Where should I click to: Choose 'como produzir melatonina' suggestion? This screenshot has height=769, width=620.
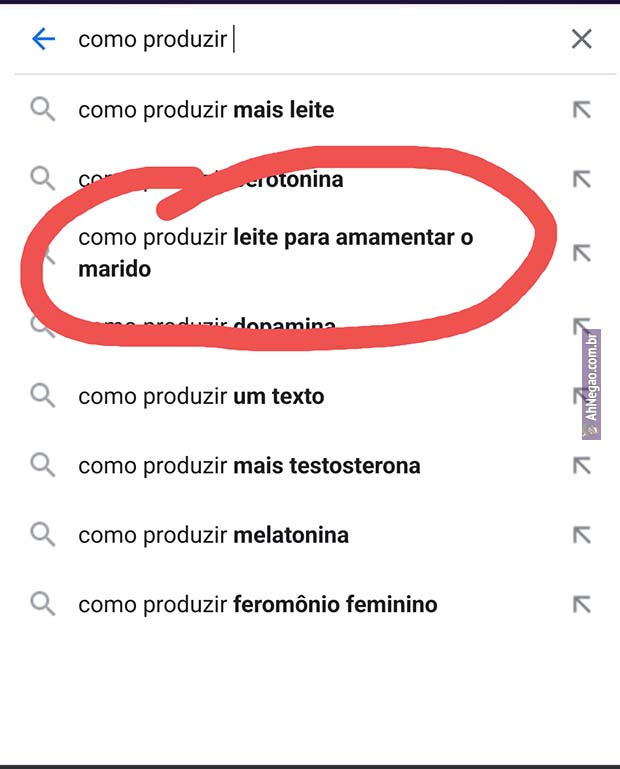213,535
